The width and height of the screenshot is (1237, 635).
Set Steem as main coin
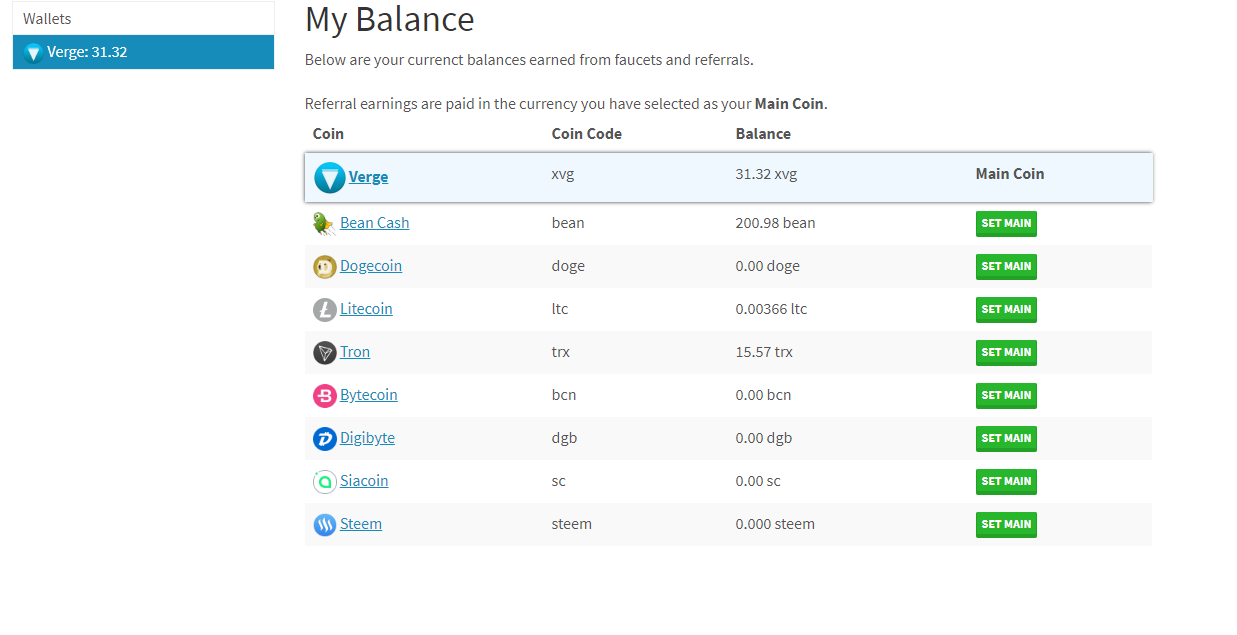click(1006, 525)
